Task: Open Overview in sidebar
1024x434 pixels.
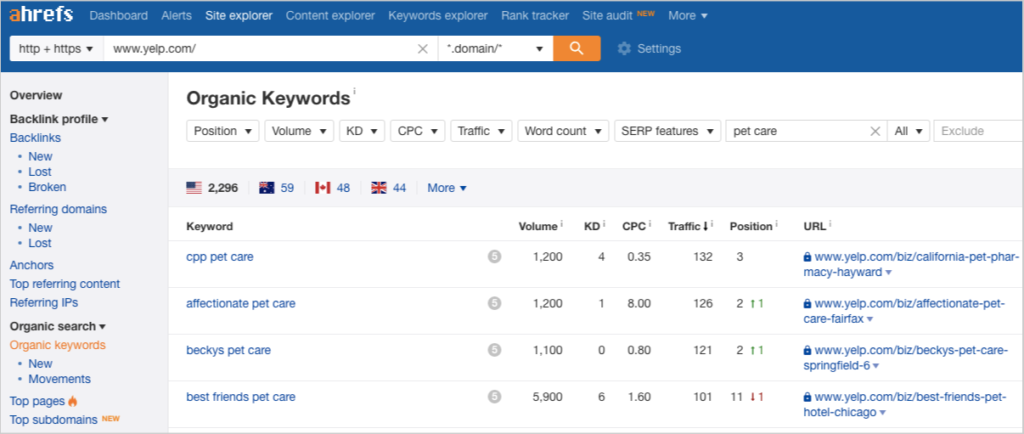Action: 36,95
